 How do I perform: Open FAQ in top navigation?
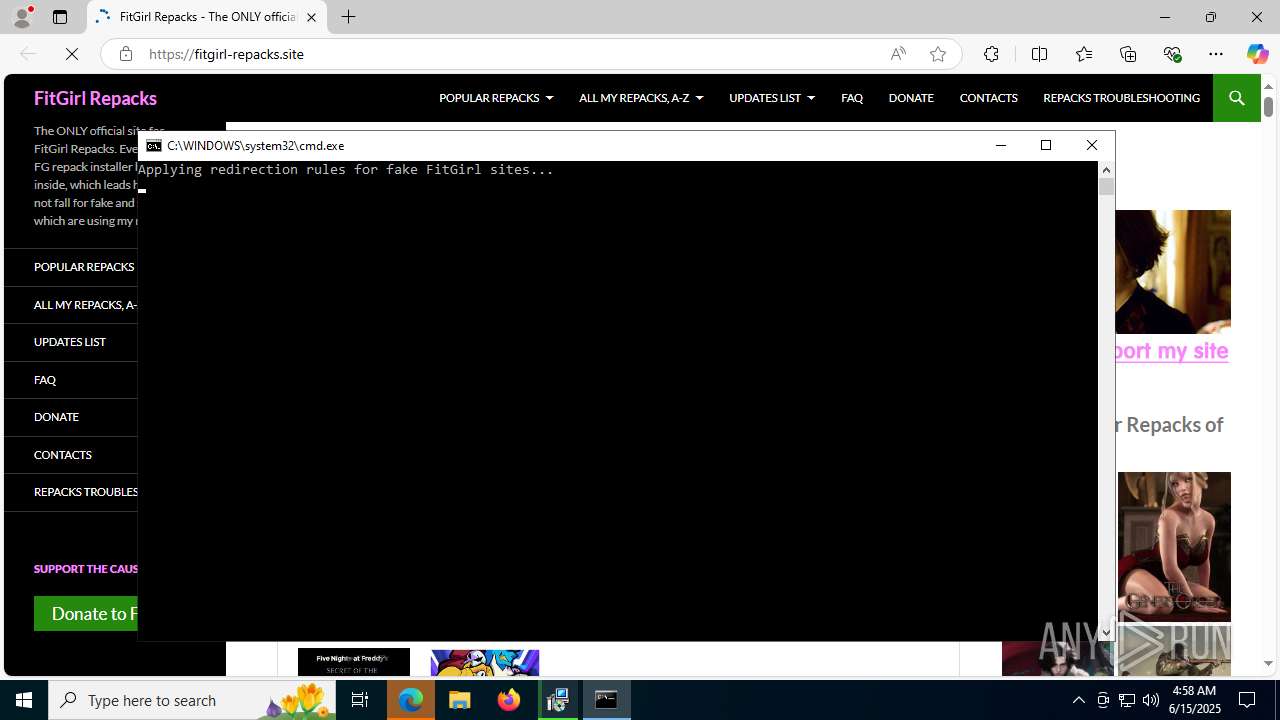[852, 98]
